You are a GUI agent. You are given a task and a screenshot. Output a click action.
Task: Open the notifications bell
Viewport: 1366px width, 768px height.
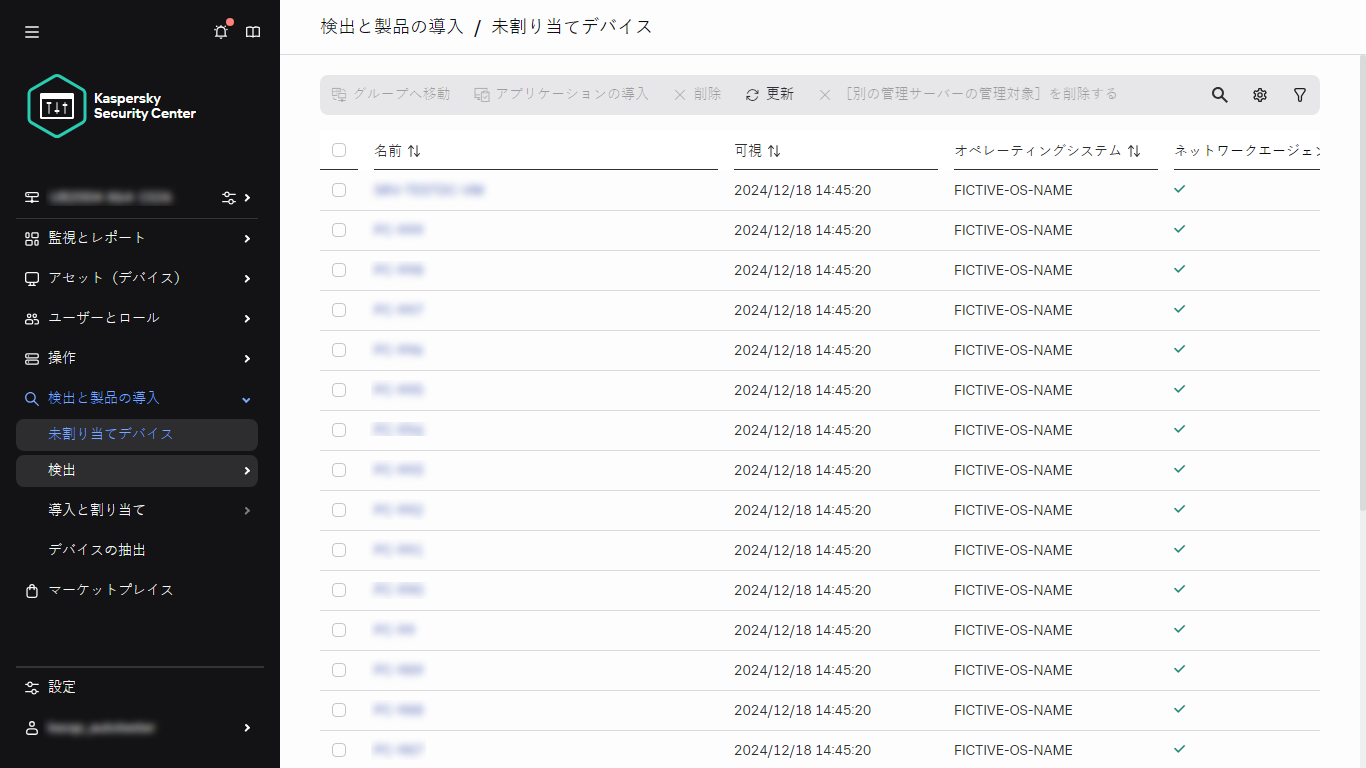(x=220, y=31)
